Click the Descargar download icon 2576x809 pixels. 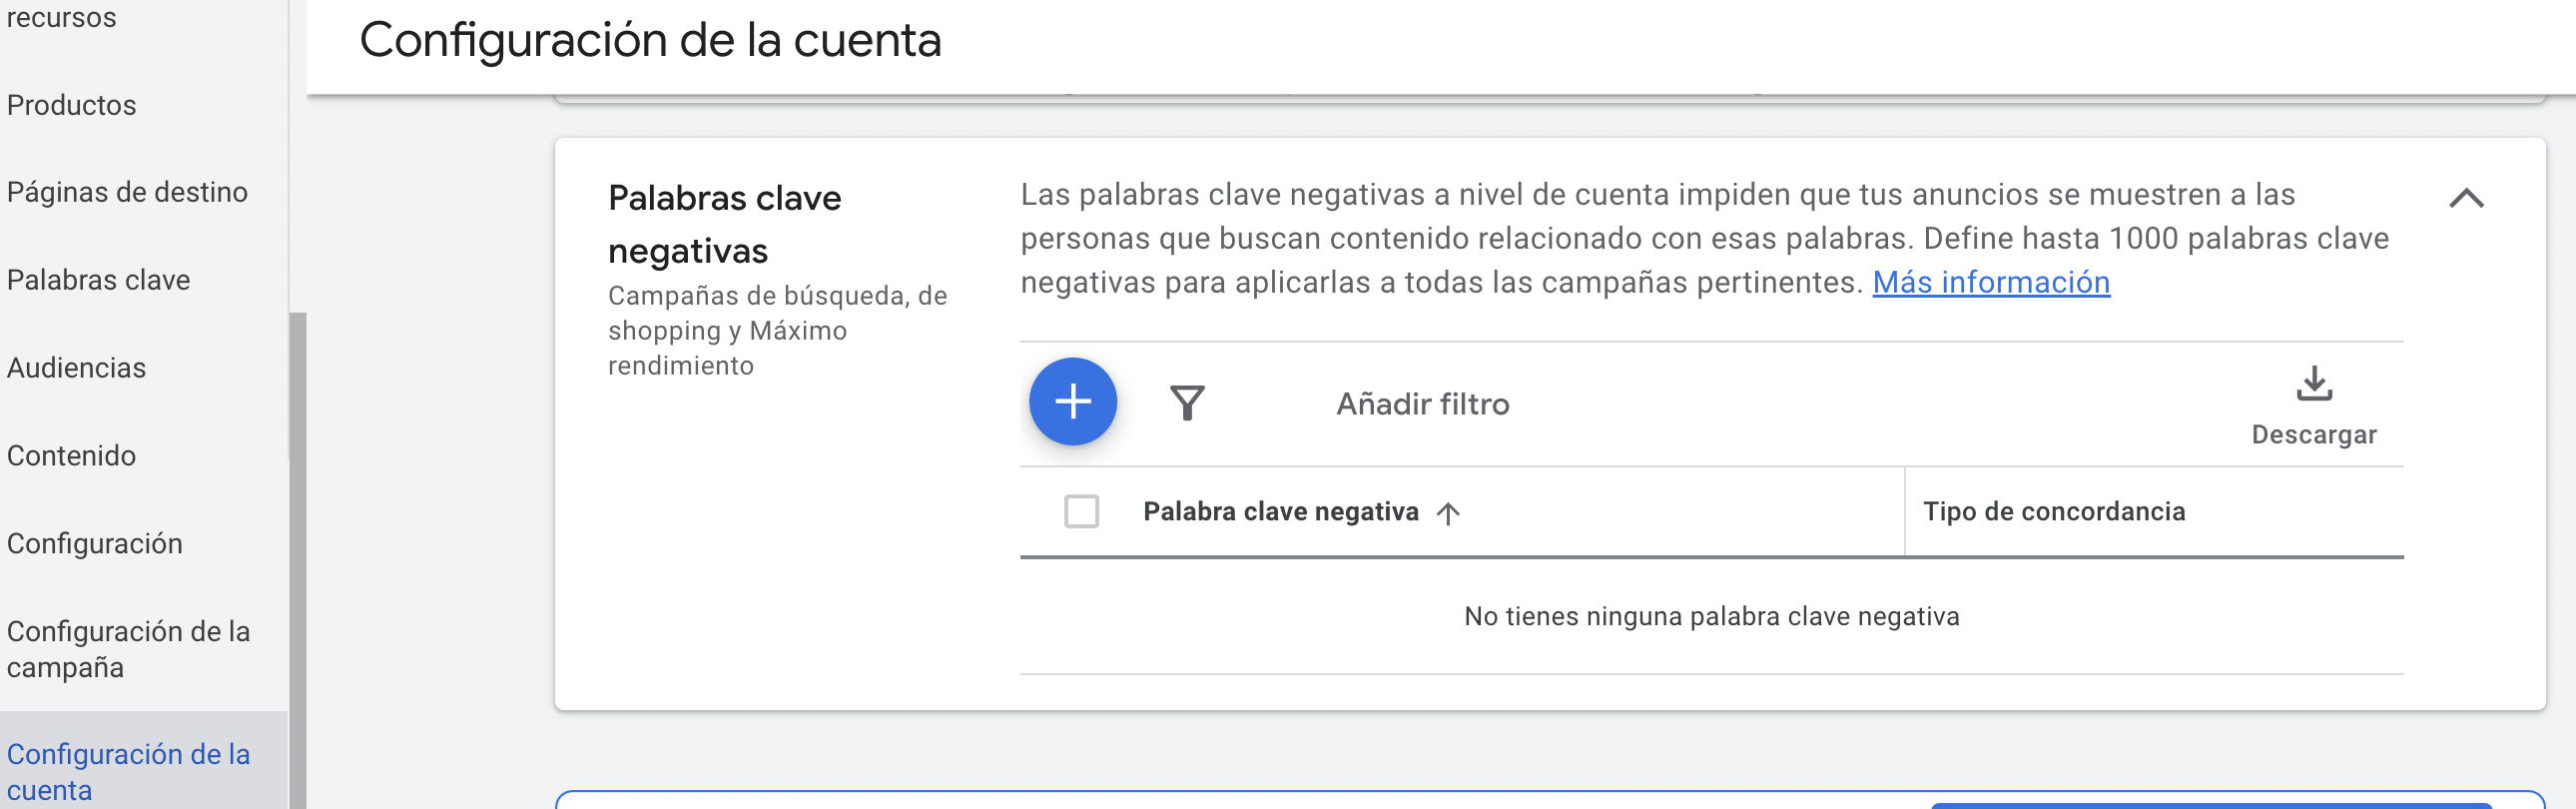click(x=2313, y=384)
